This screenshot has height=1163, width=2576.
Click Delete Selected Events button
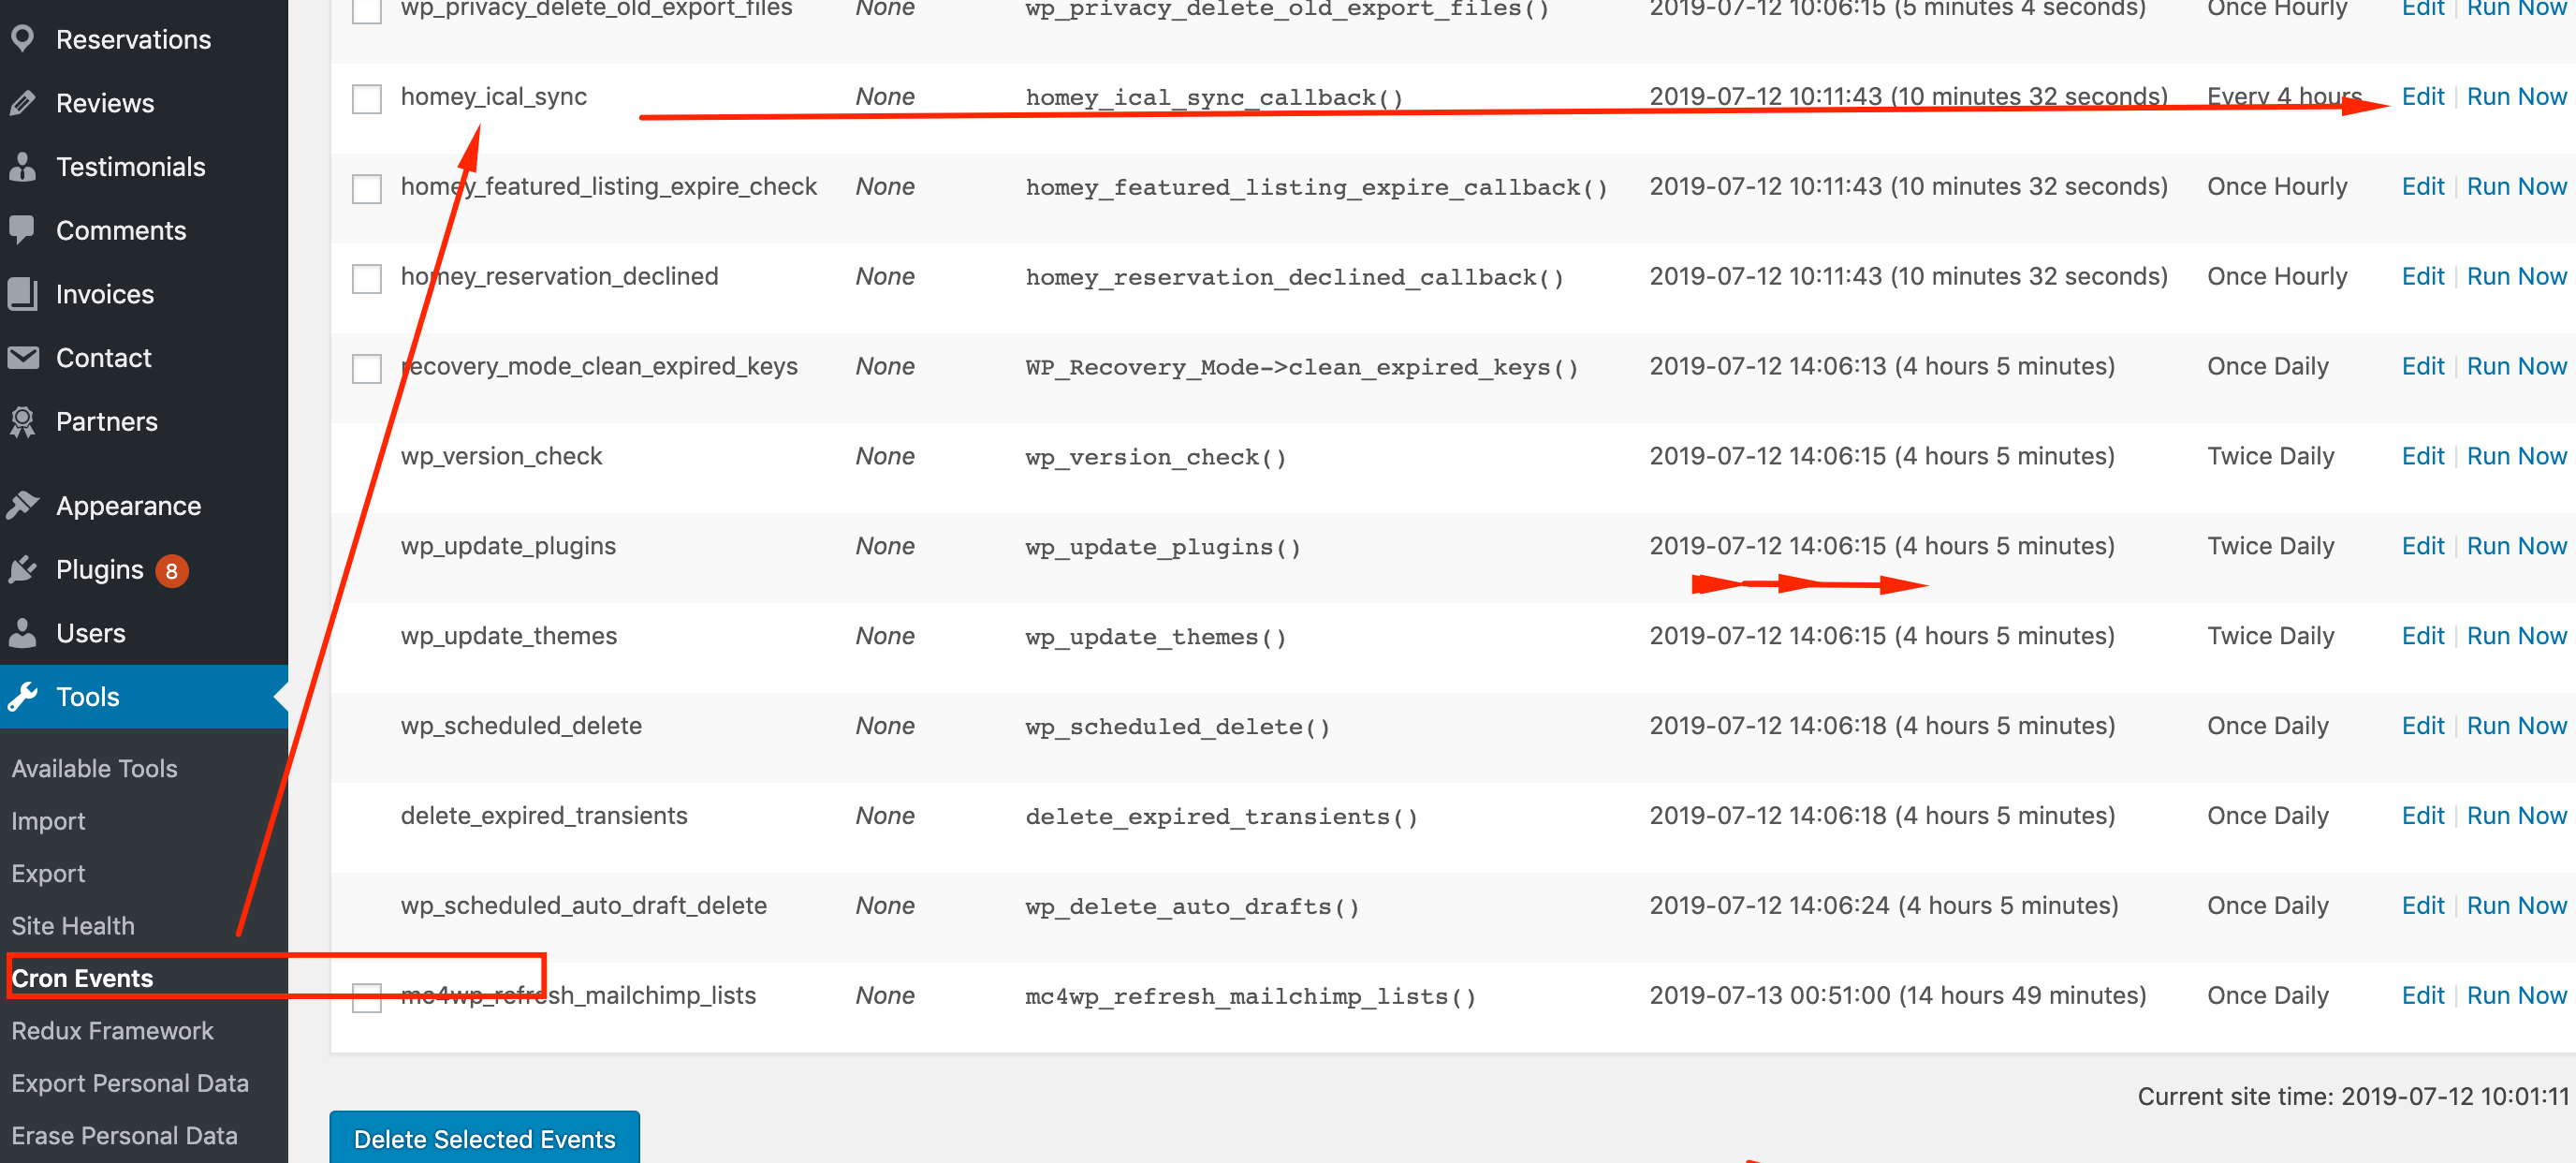click(x=484, y=1138)
